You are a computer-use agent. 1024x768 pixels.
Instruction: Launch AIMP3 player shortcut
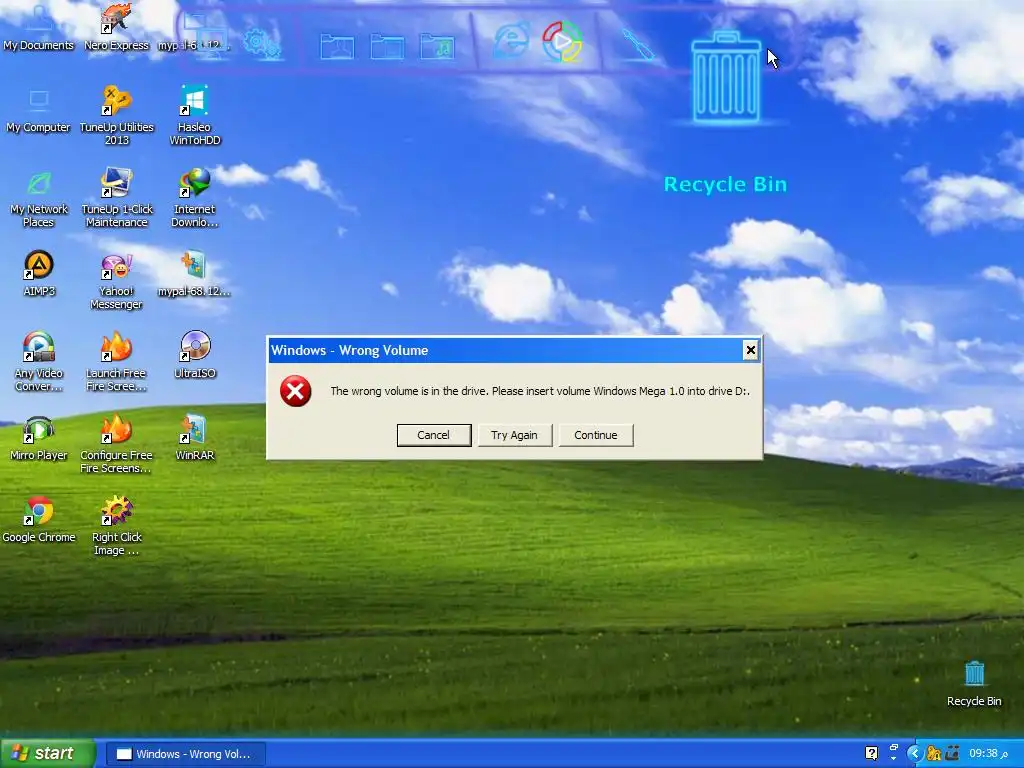pos(39,274)
